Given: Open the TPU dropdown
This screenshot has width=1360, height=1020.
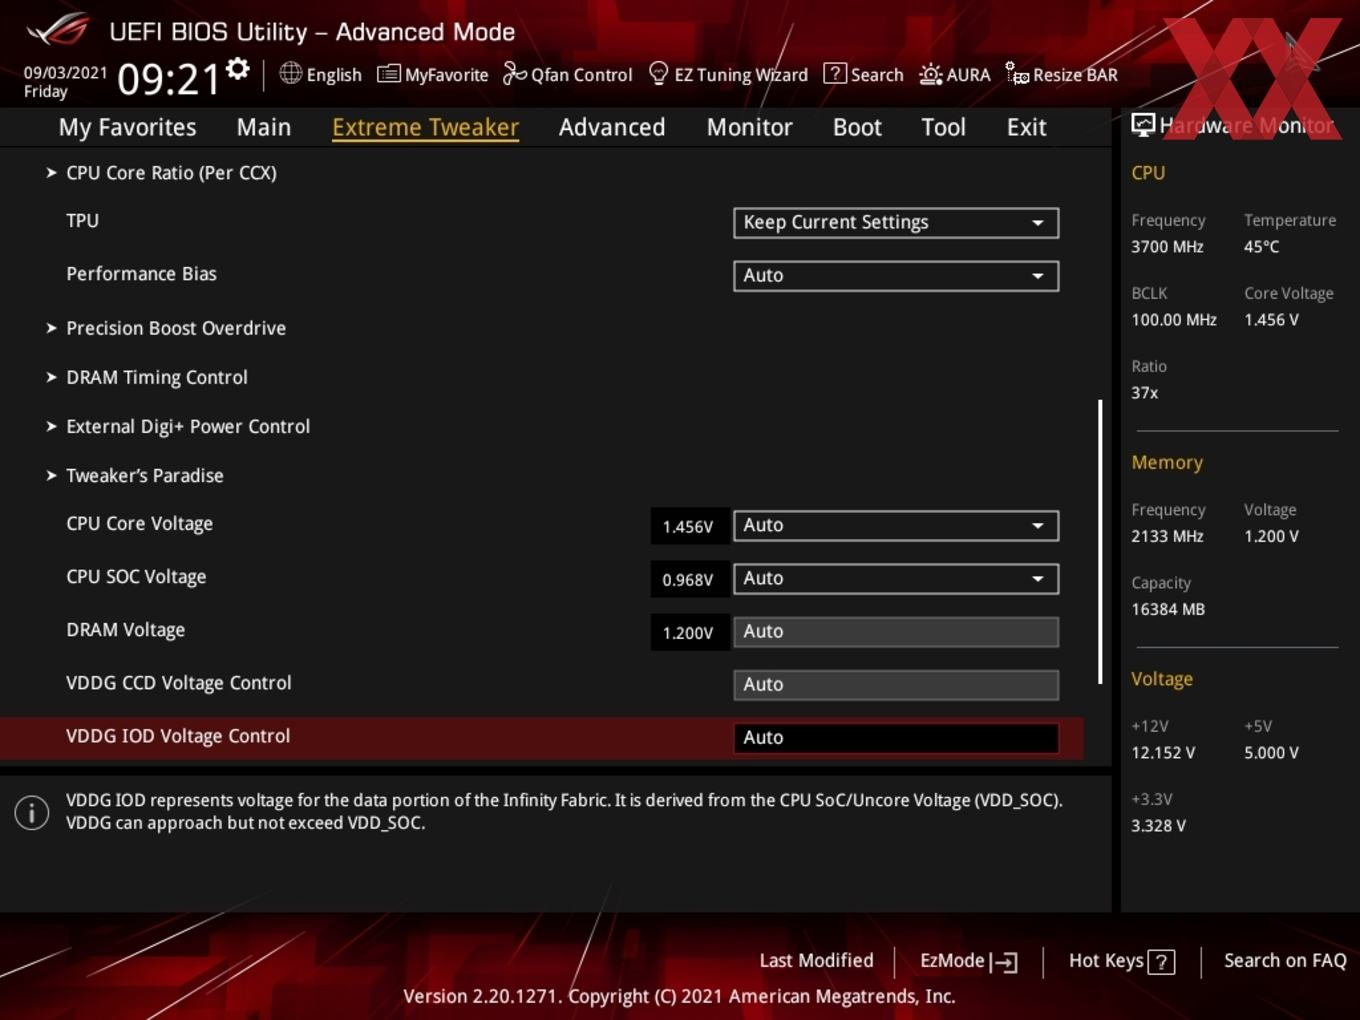Looking at the screenshot, I should (896, 222).
